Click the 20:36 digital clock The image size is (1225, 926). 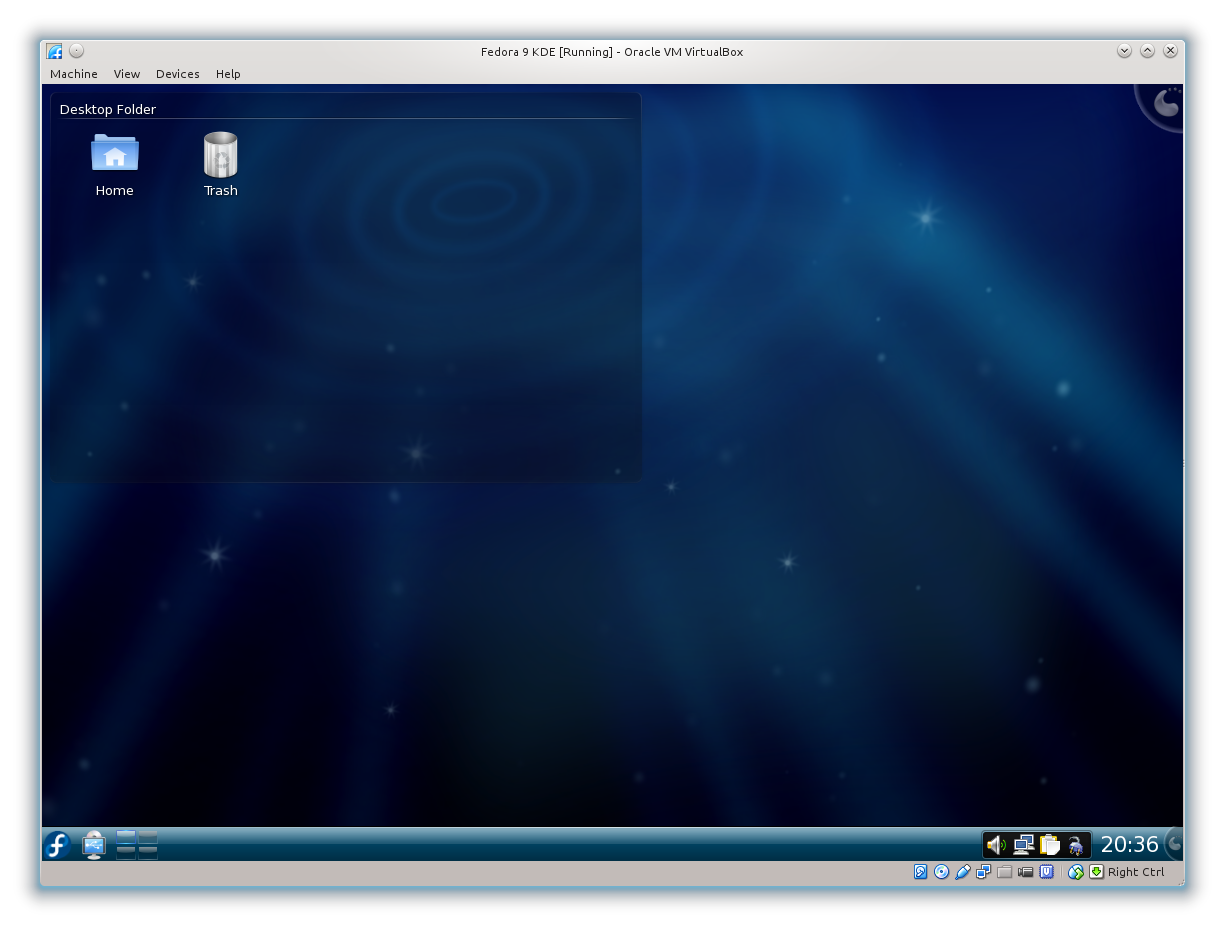coord(1129,845)
